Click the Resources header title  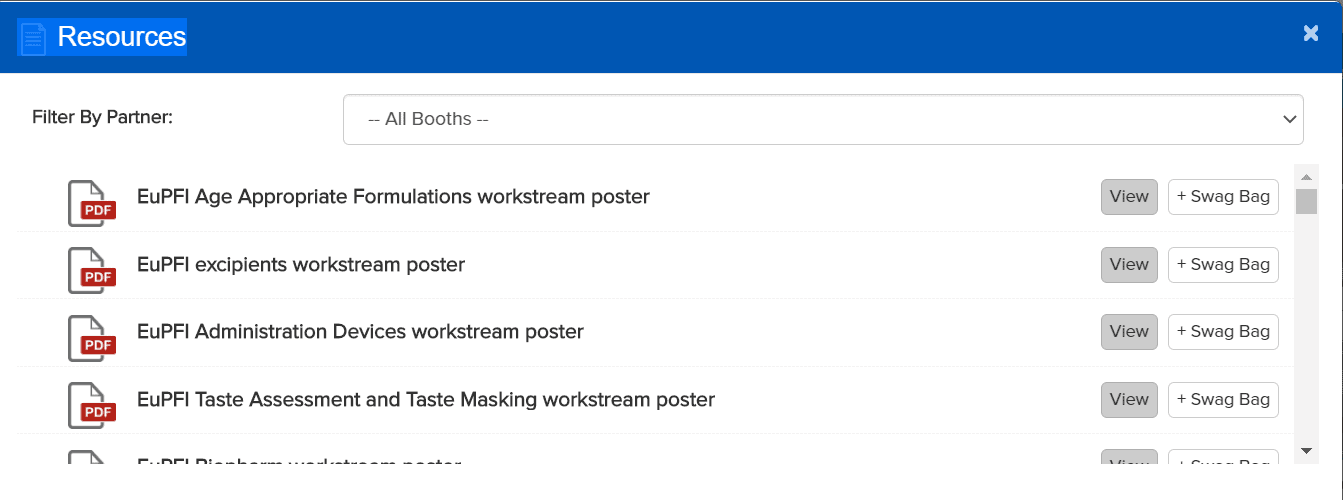pos(122,37)
